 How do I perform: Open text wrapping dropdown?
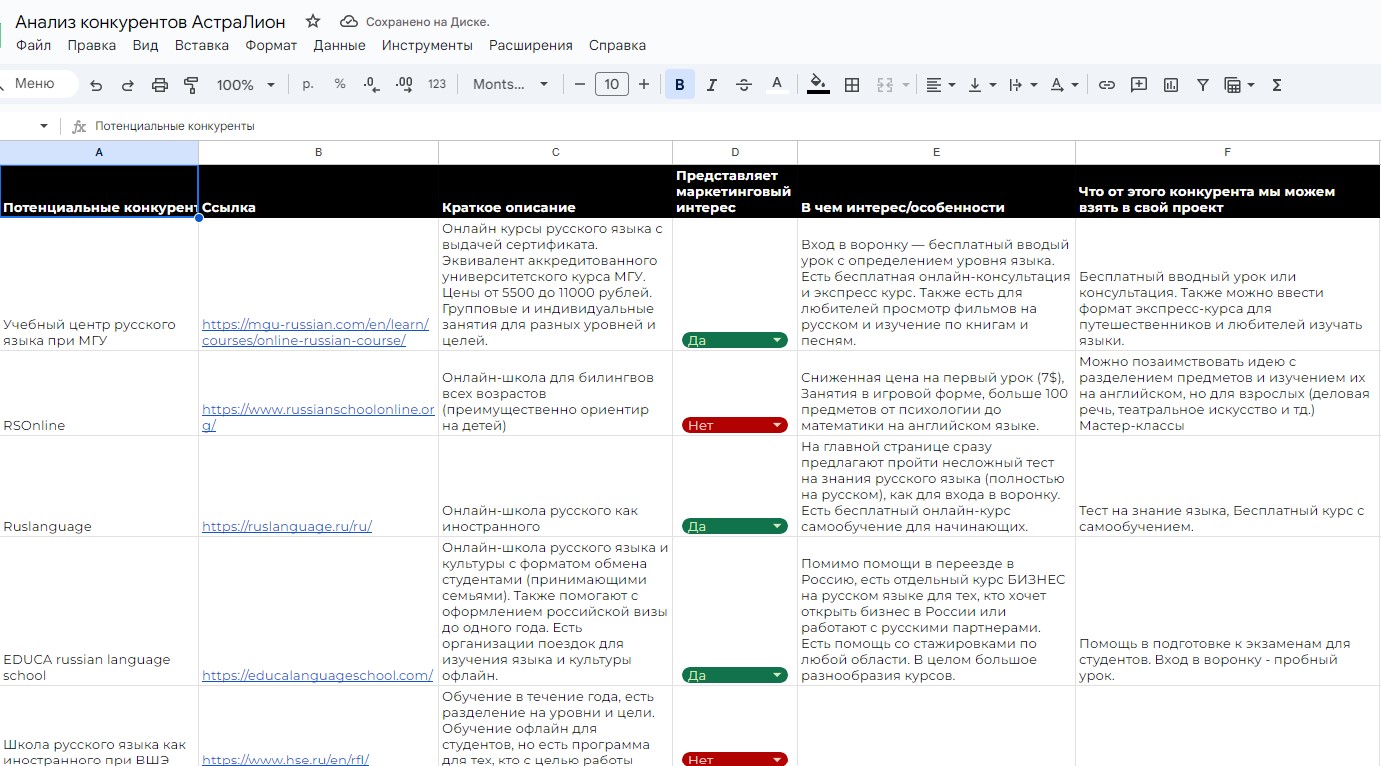[1023, 85]
